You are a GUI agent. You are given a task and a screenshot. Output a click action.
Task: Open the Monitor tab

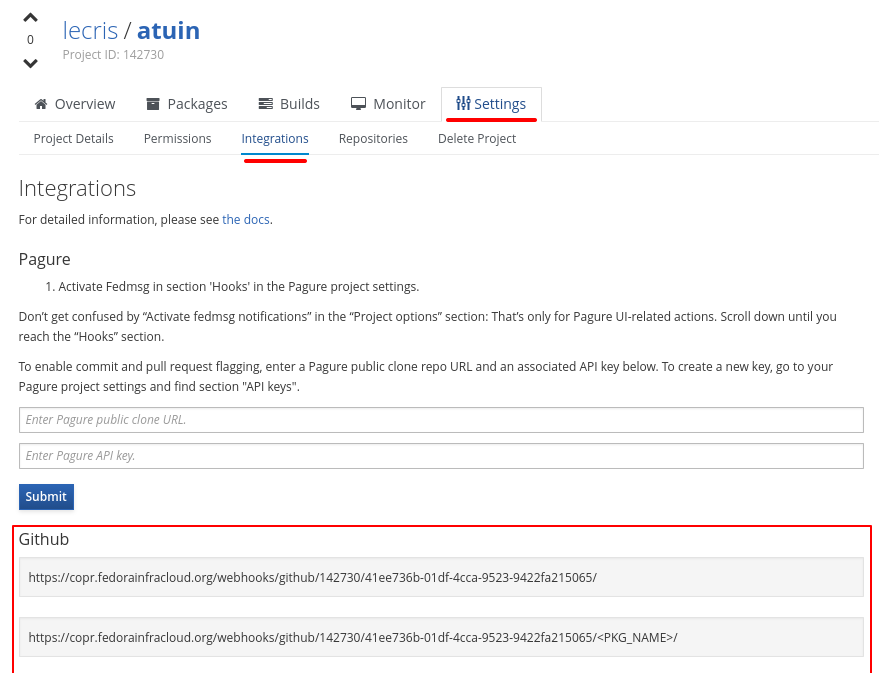pyautogui.click(x=388, y=104)
